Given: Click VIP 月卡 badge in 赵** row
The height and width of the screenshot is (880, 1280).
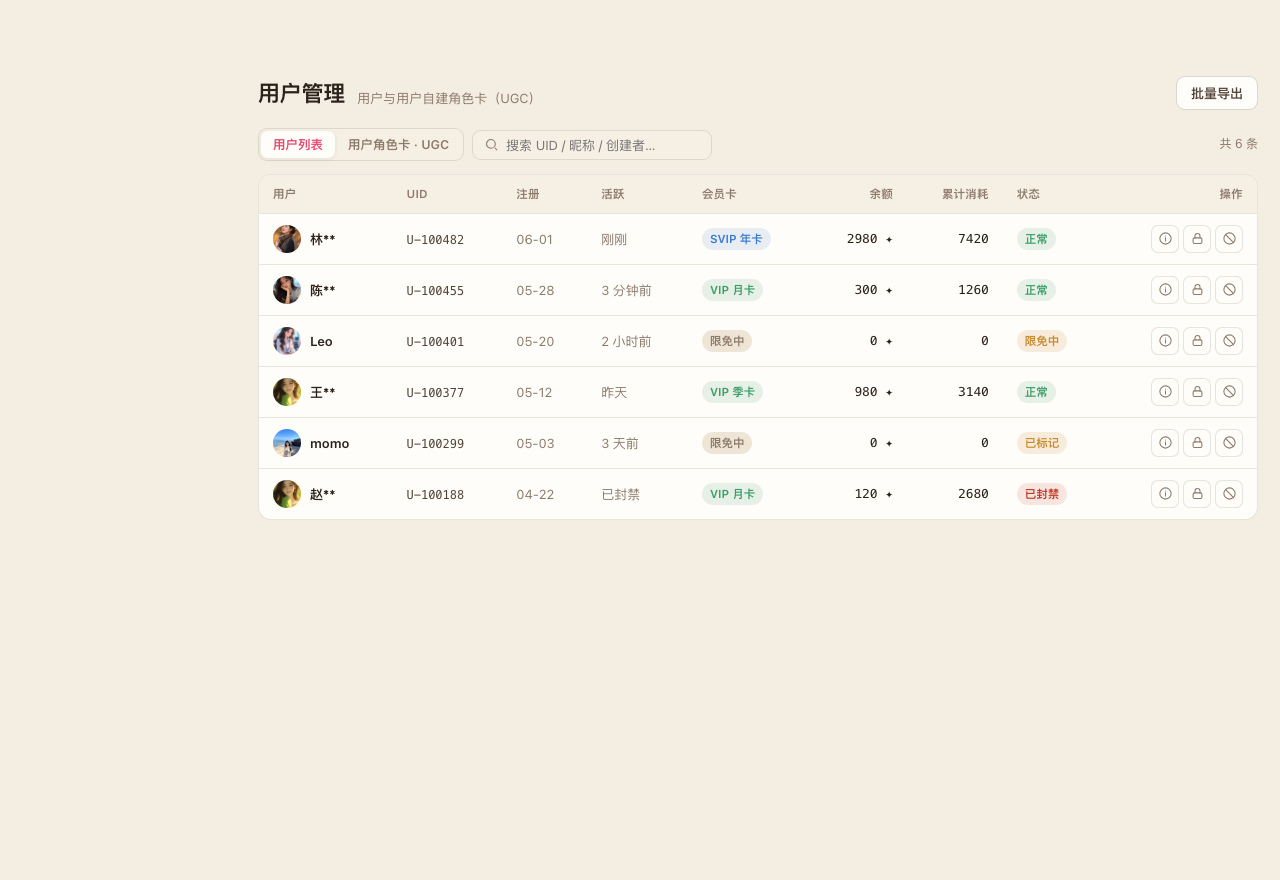Looking at the screenshot, I should (732, 494).
